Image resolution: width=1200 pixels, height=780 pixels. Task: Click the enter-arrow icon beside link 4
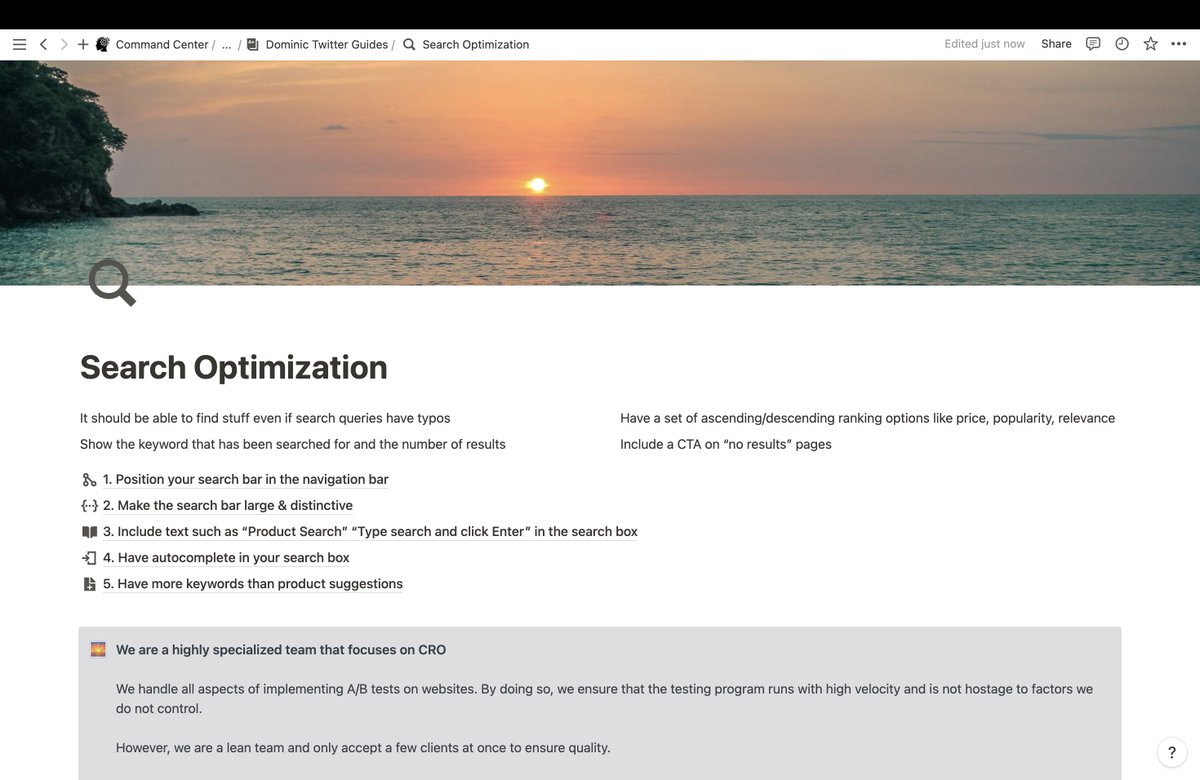point(89,557)
